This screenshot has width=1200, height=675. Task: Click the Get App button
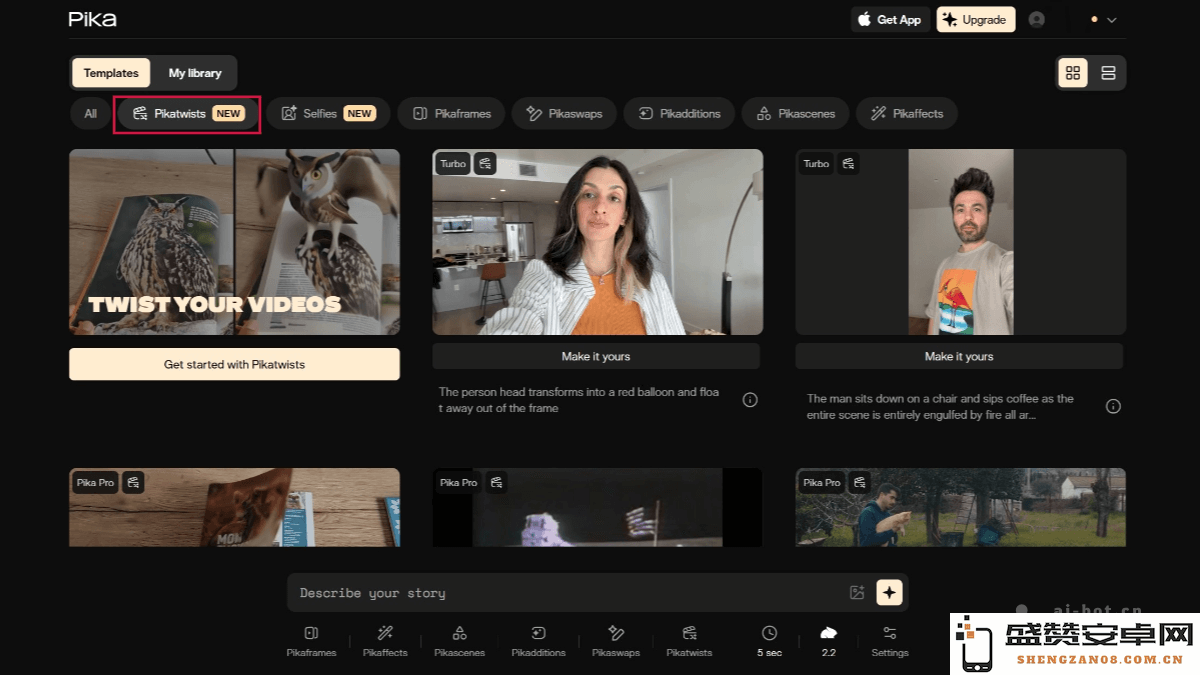890,19
